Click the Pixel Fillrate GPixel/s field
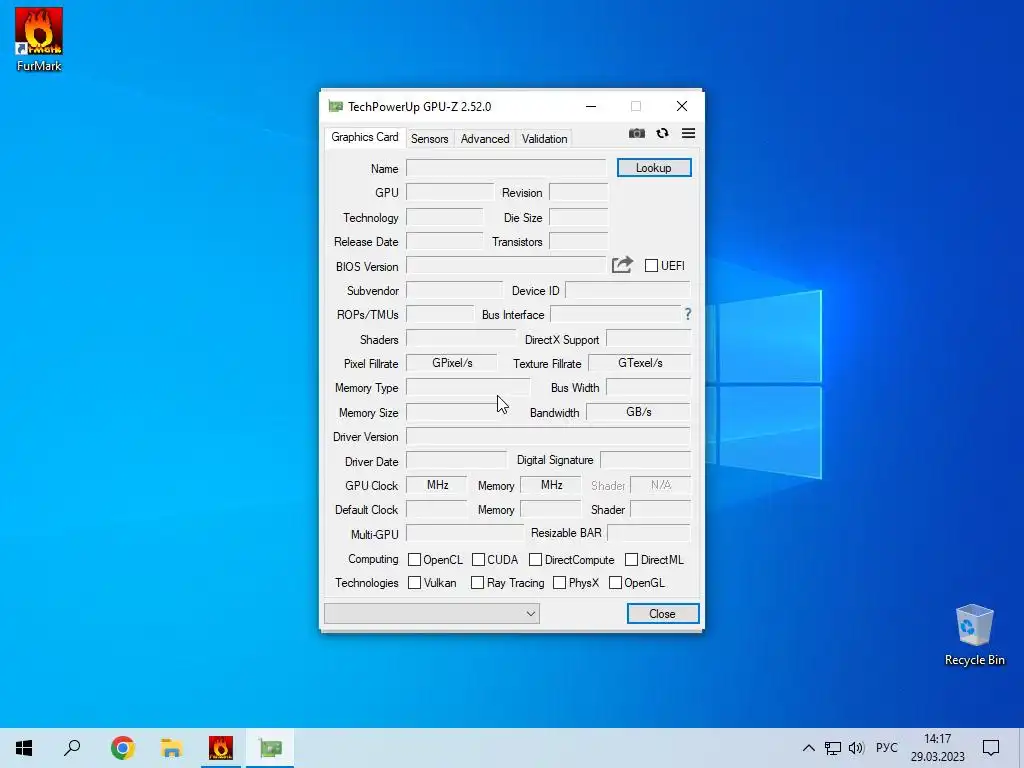This screenshot has height=768, width=1024. [x=451, y=362]
